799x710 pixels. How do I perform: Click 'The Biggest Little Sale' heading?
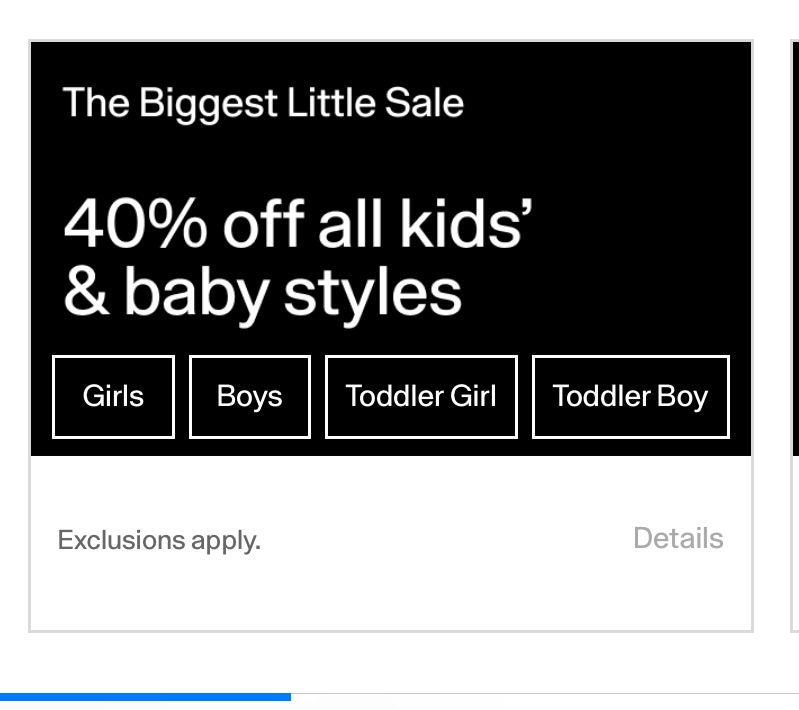pos(263,103)
